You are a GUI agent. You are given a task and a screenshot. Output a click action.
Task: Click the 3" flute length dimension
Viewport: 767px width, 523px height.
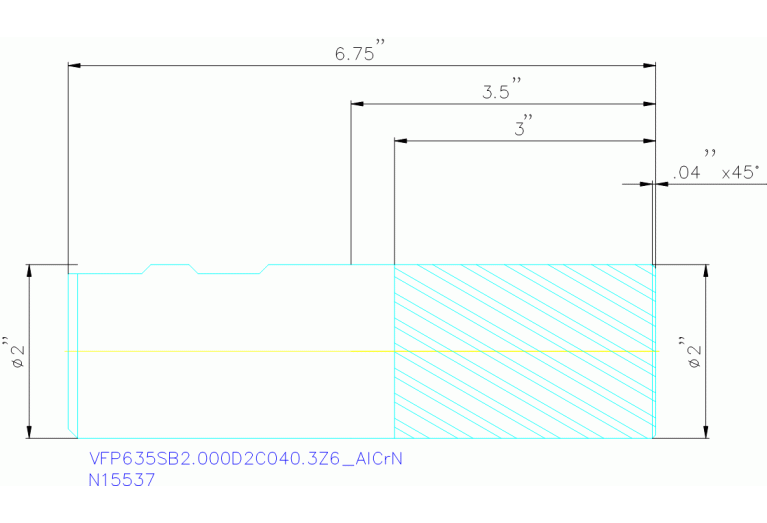[523, 126]
